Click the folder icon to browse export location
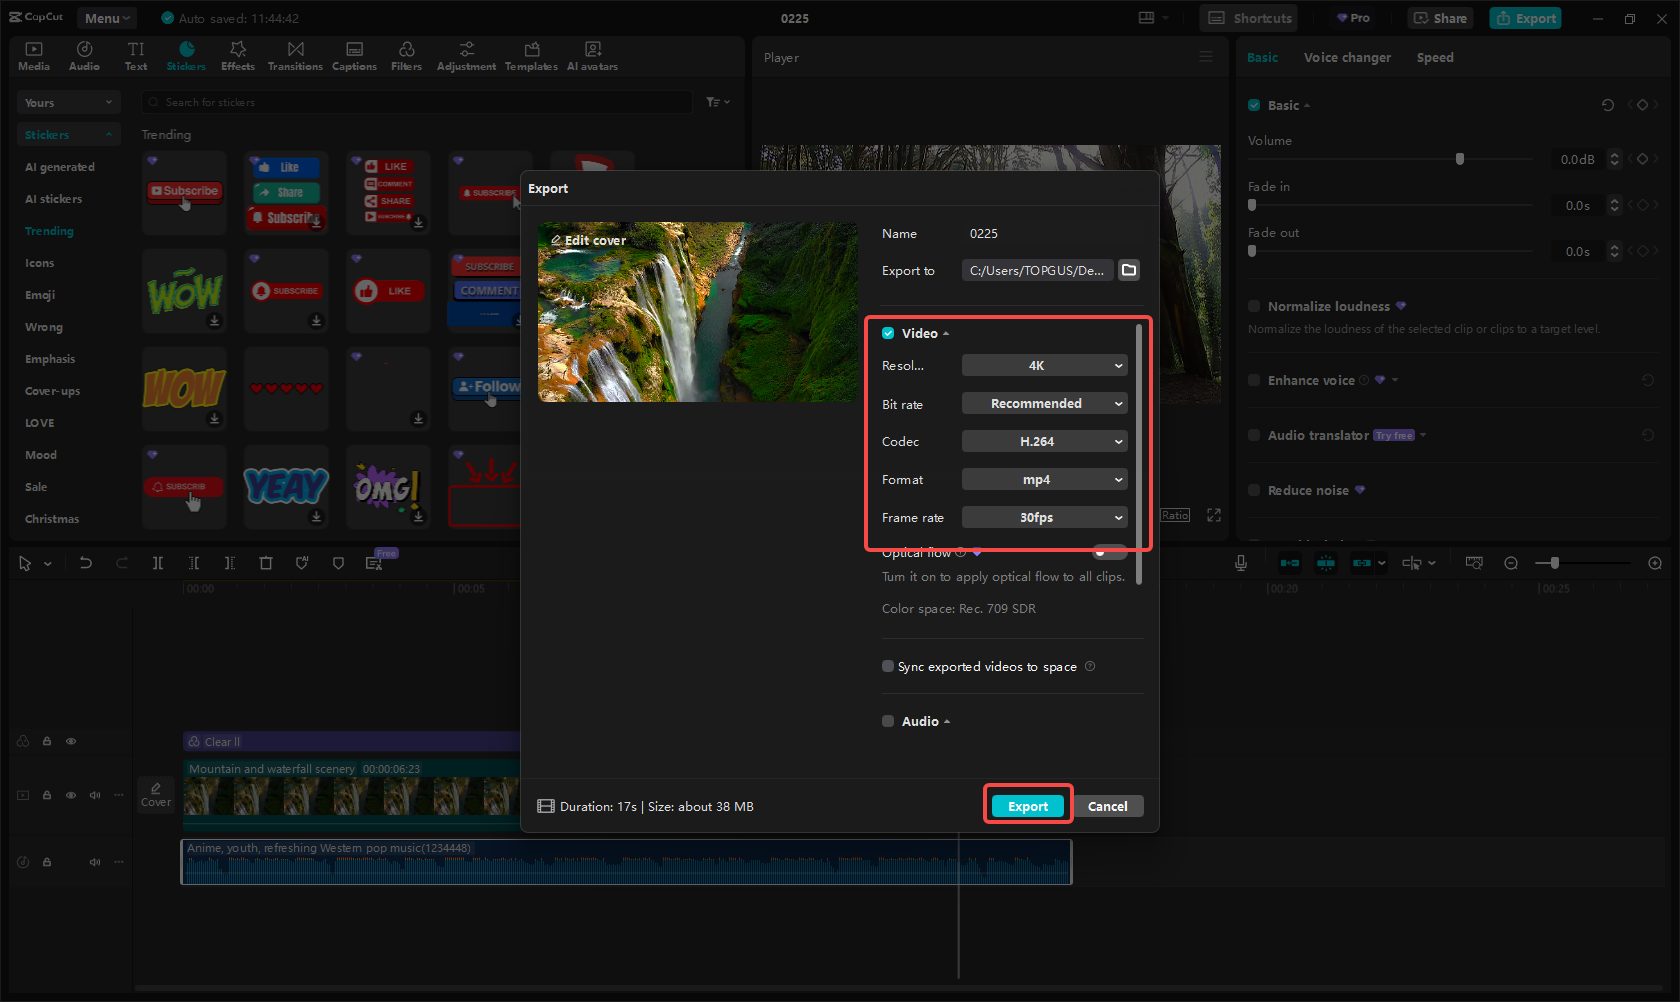1680x1002 pixels. coord(1129,270)
